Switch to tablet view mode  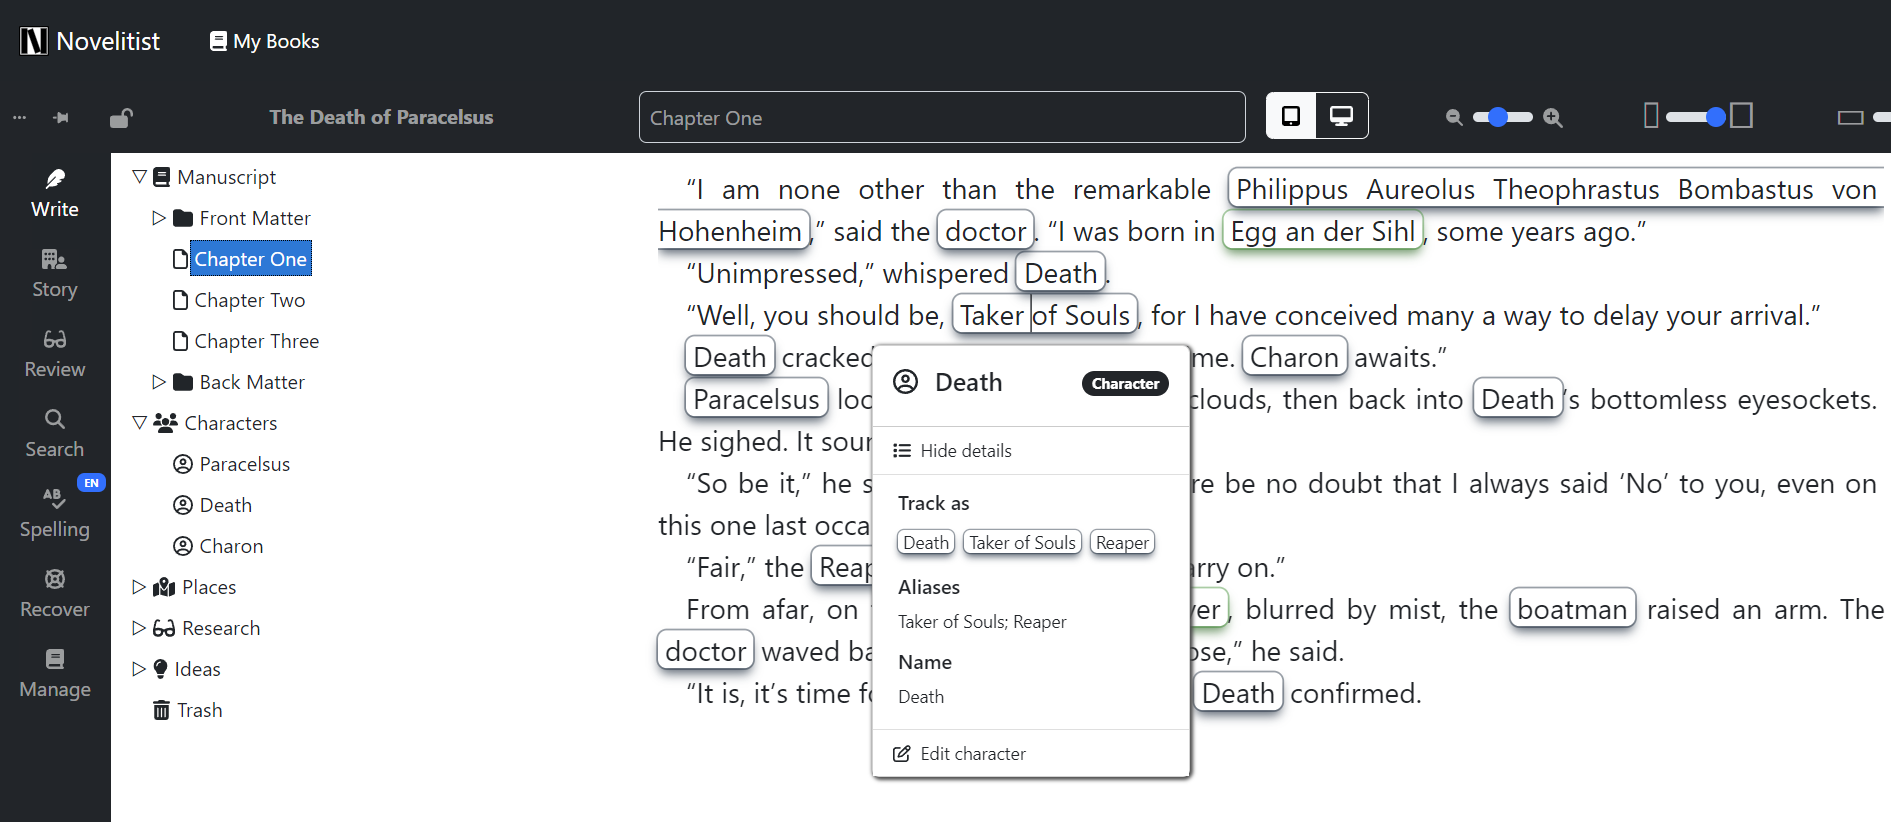point(1291,116)
